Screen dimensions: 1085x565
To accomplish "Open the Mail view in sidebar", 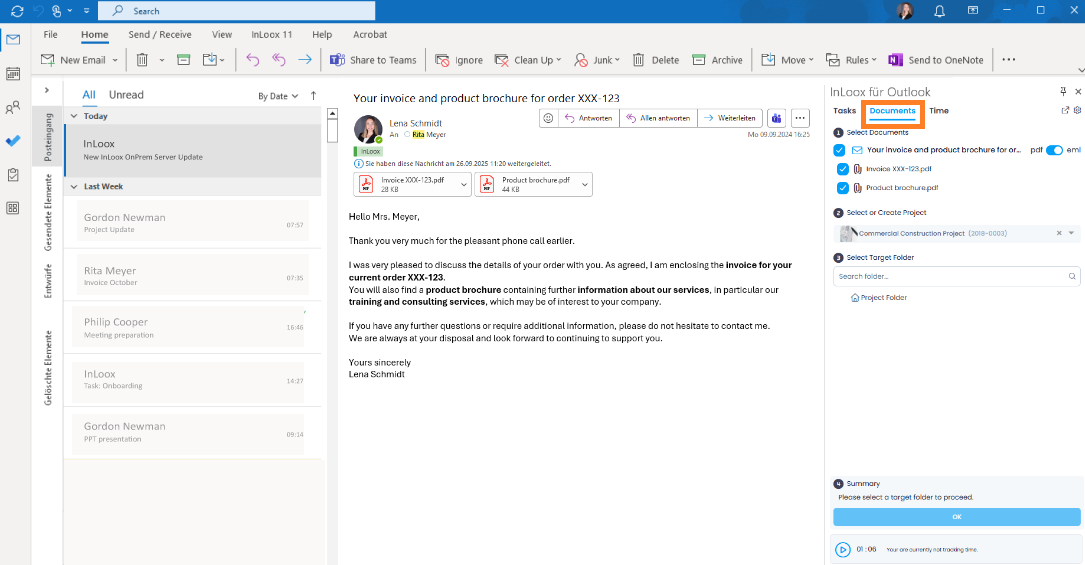I will [x=13, y=39].
